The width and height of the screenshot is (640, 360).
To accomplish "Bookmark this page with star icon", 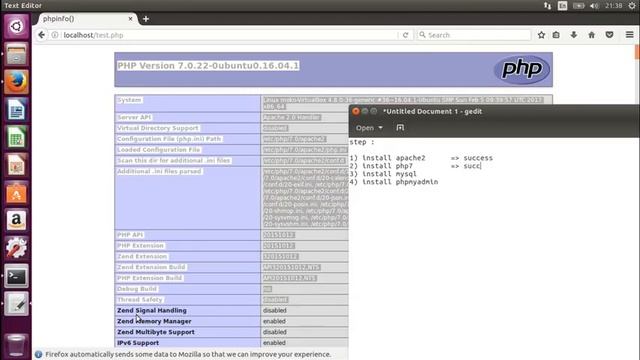I will (x=541, y=35).
